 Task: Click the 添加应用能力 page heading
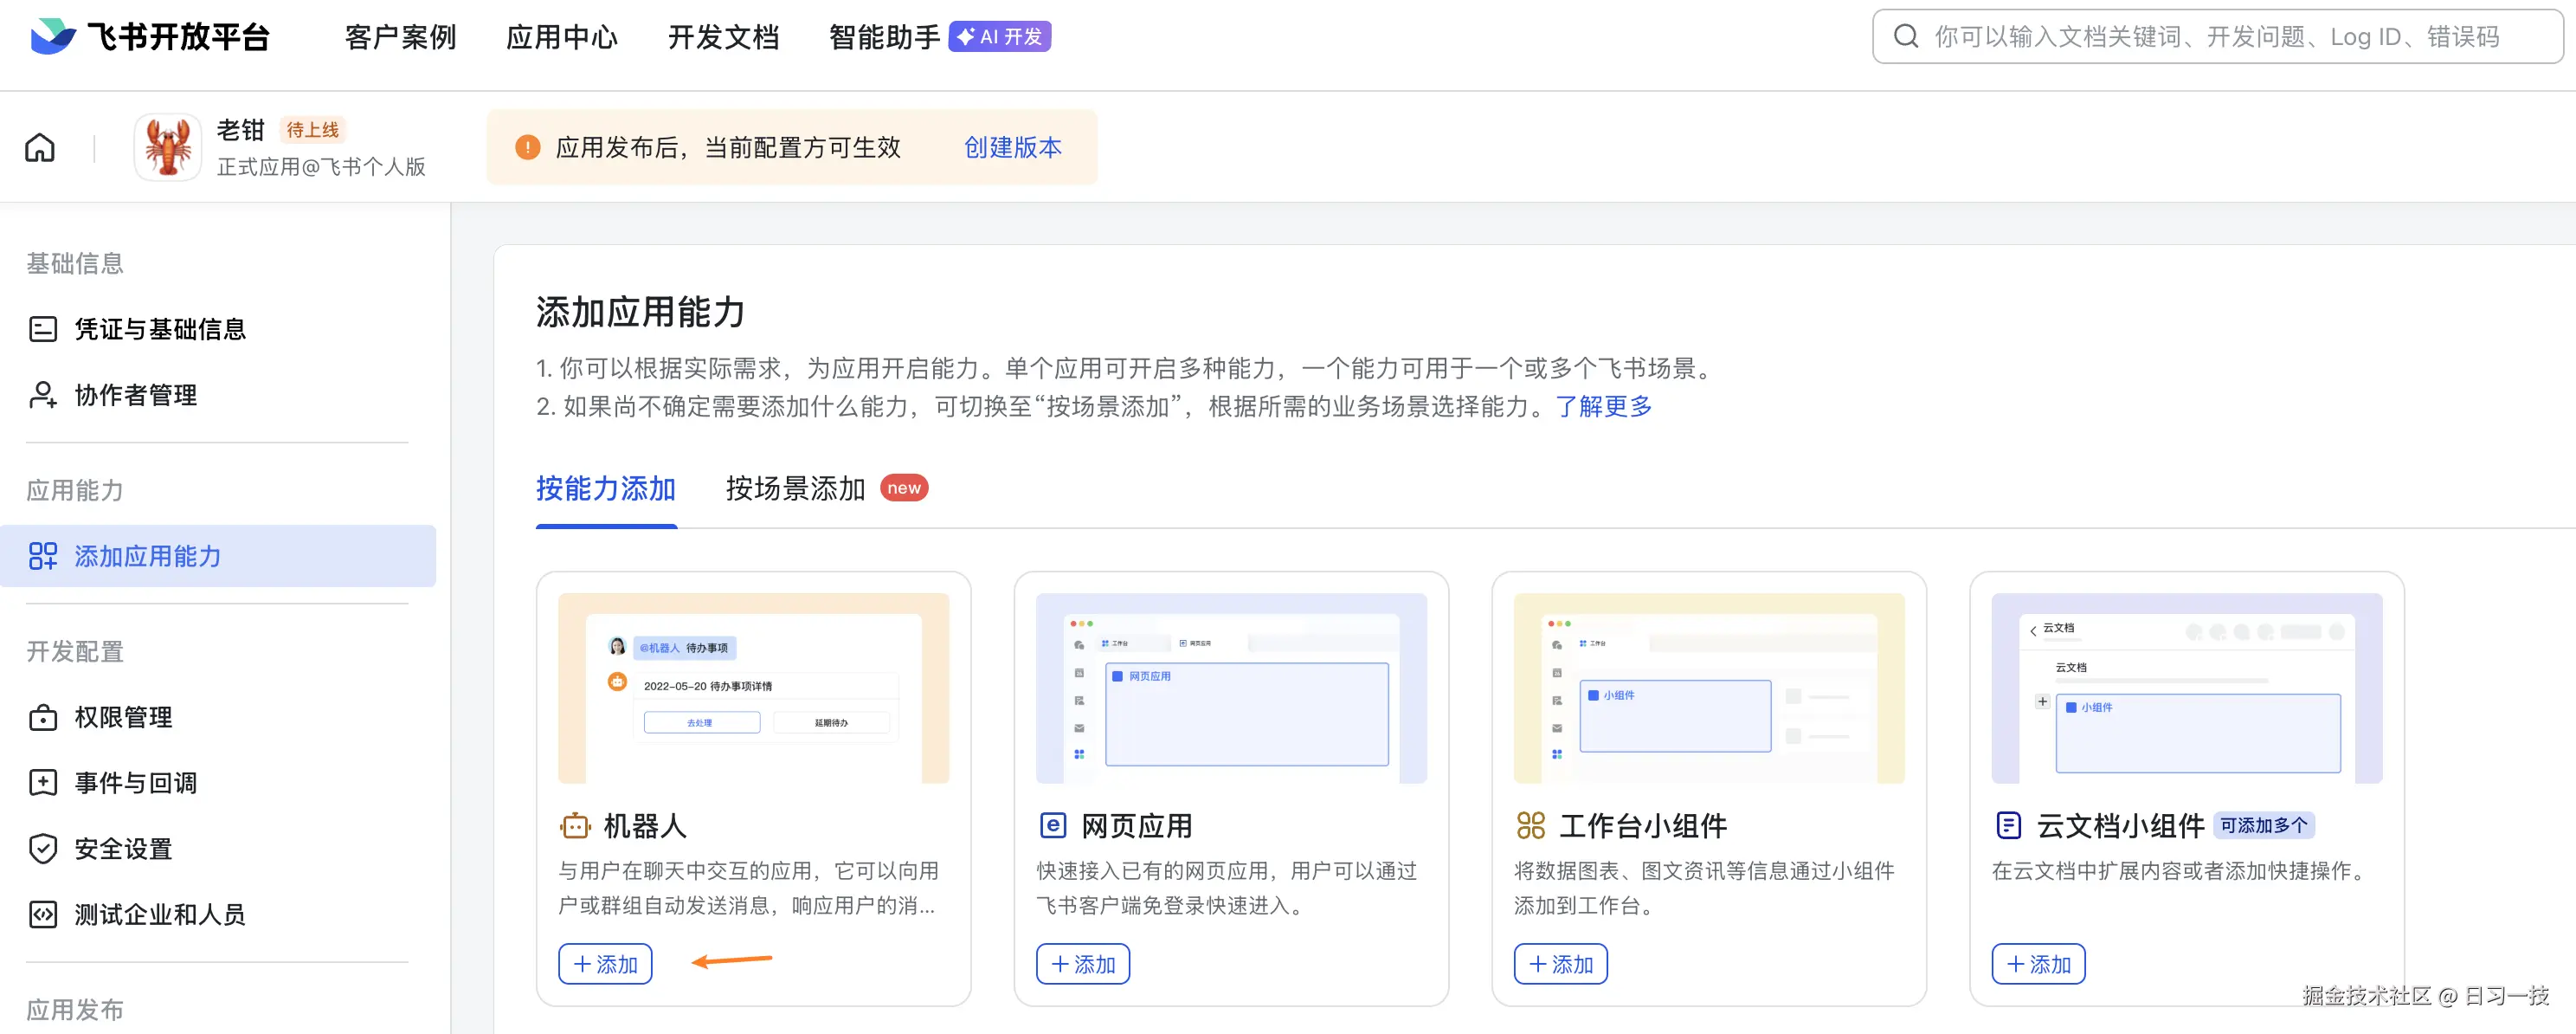coord(641,312)
